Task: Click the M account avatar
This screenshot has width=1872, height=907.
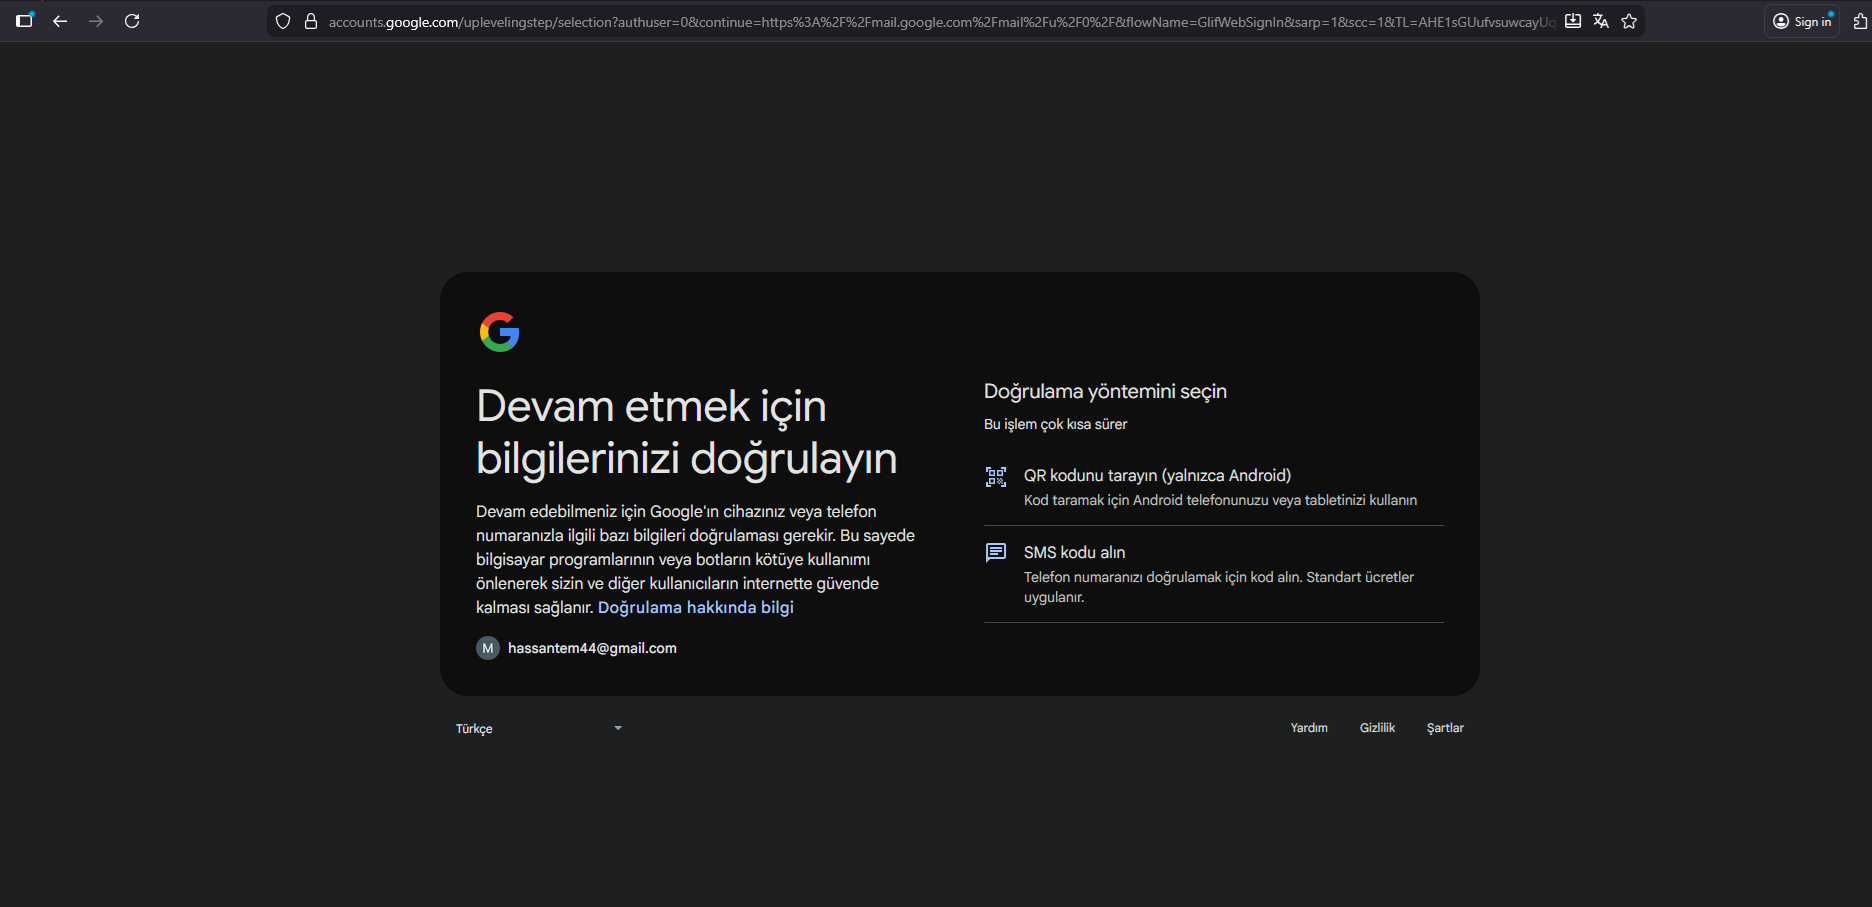Action: 488,648
